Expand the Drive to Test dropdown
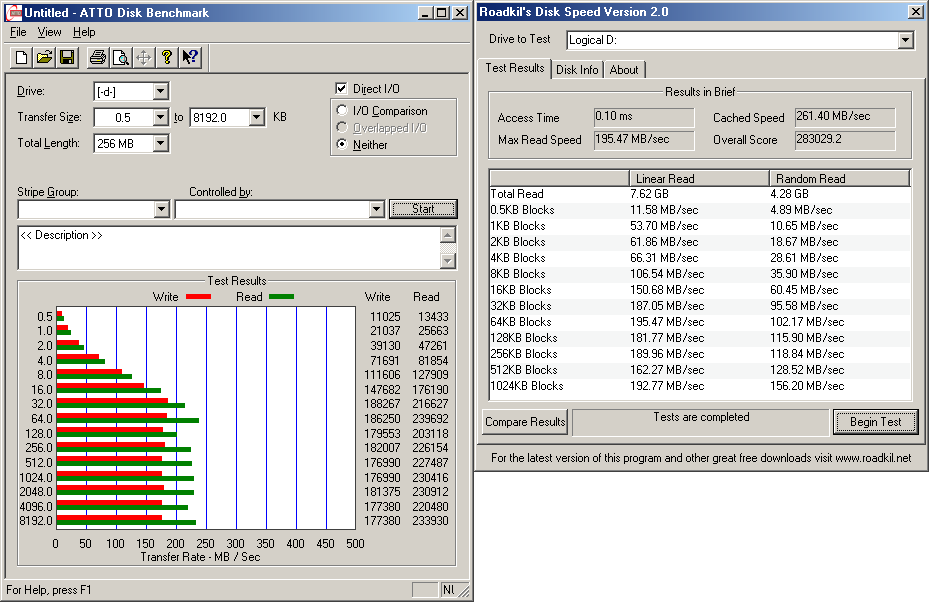 click(905, 40)
